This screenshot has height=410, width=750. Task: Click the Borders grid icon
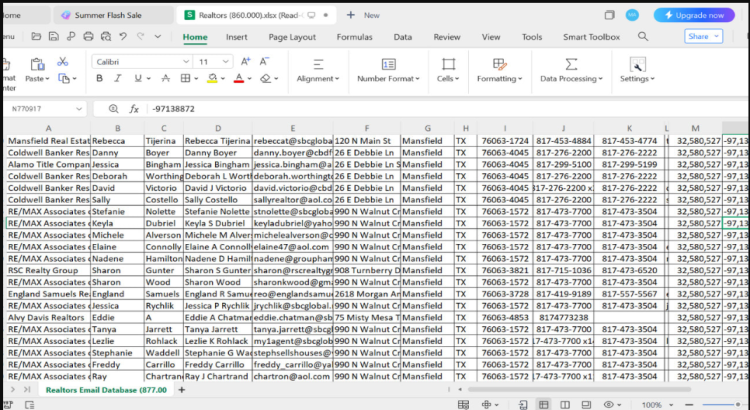click(186, 78)
